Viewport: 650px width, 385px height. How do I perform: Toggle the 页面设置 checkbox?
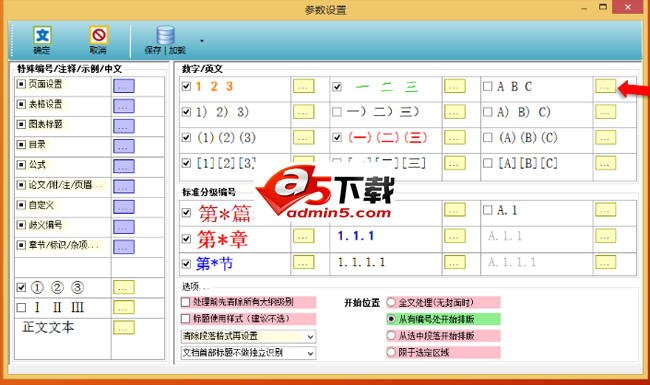pos(21,84)
